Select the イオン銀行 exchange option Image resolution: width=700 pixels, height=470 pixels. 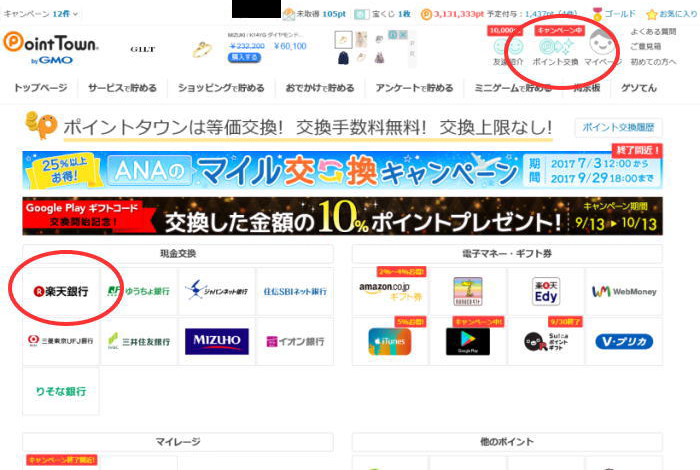pyautogui.click(x=295, y=341)
